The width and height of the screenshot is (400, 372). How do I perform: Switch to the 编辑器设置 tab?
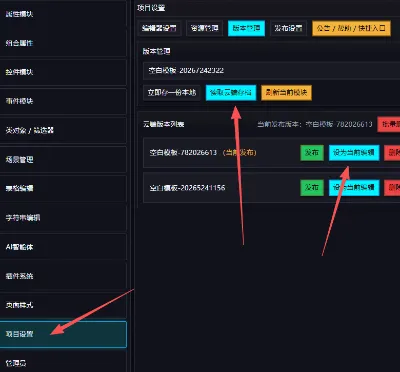pos(159,28)
